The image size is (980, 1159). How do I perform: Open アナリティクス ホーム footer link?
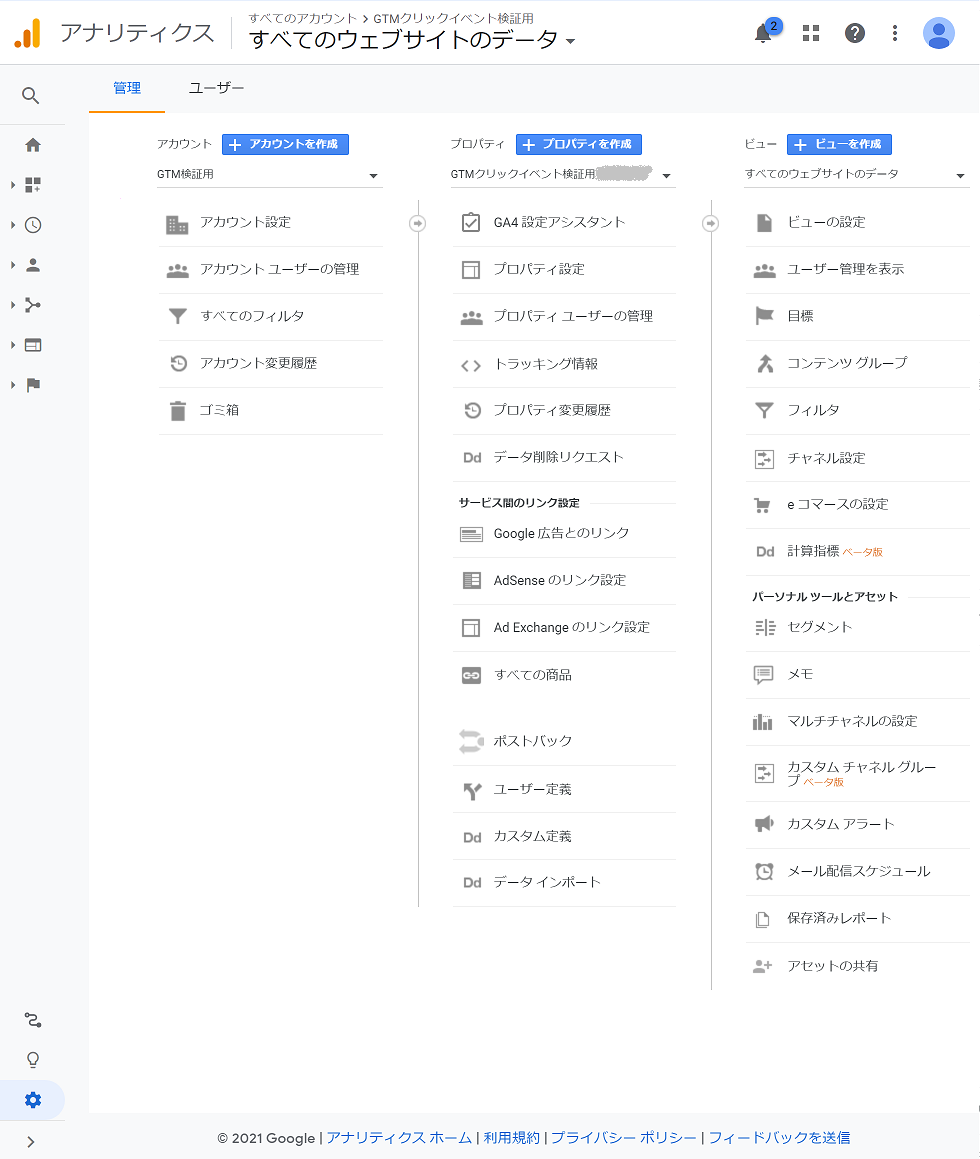(399, 1138)
